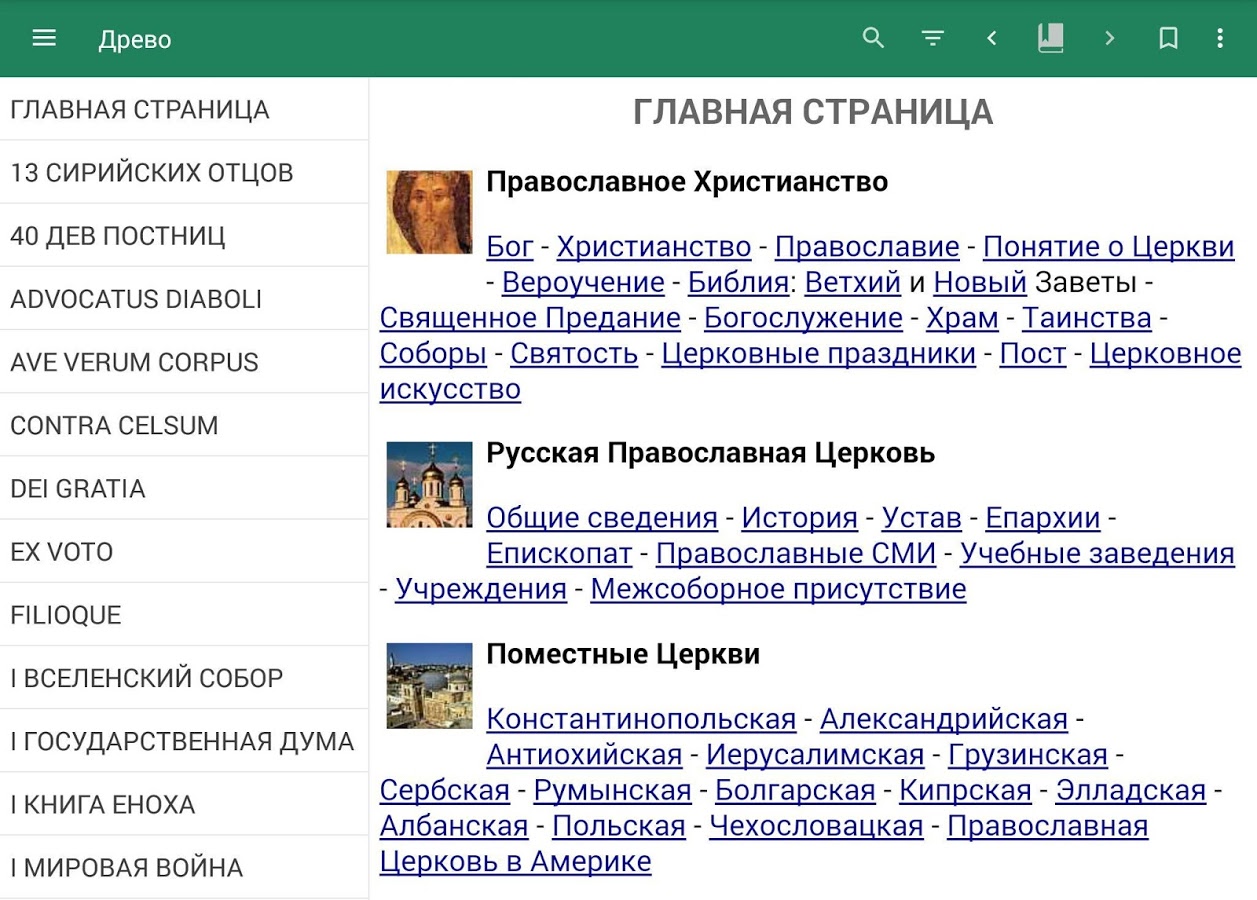1257x900 pixels.
Task: Select CONTRA CELSUM entry
Action: pyautogui.click(x=184, y=424)
